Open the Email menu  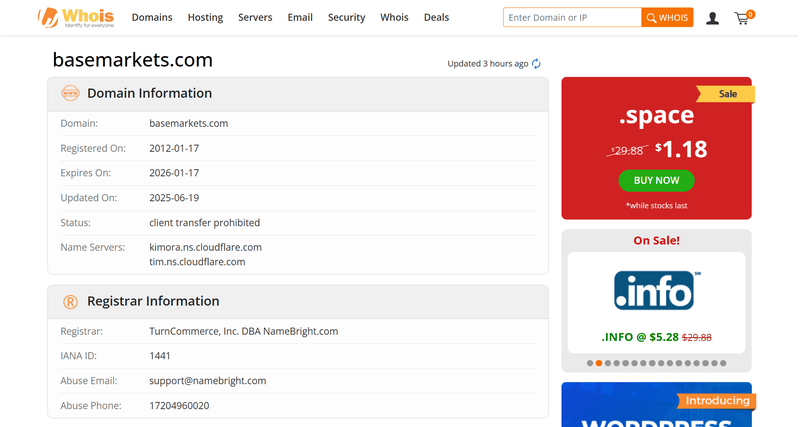(x=300, y=17)
